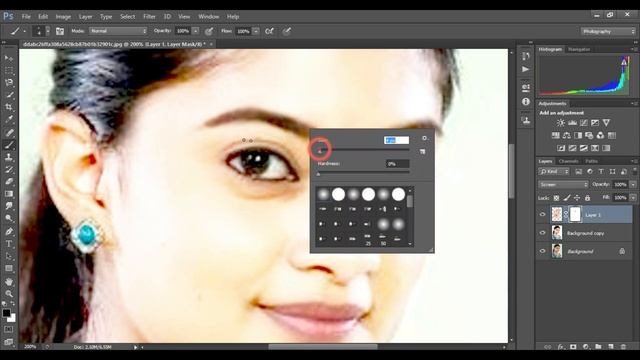Select the Eyedropper tool

click(9, 120)
